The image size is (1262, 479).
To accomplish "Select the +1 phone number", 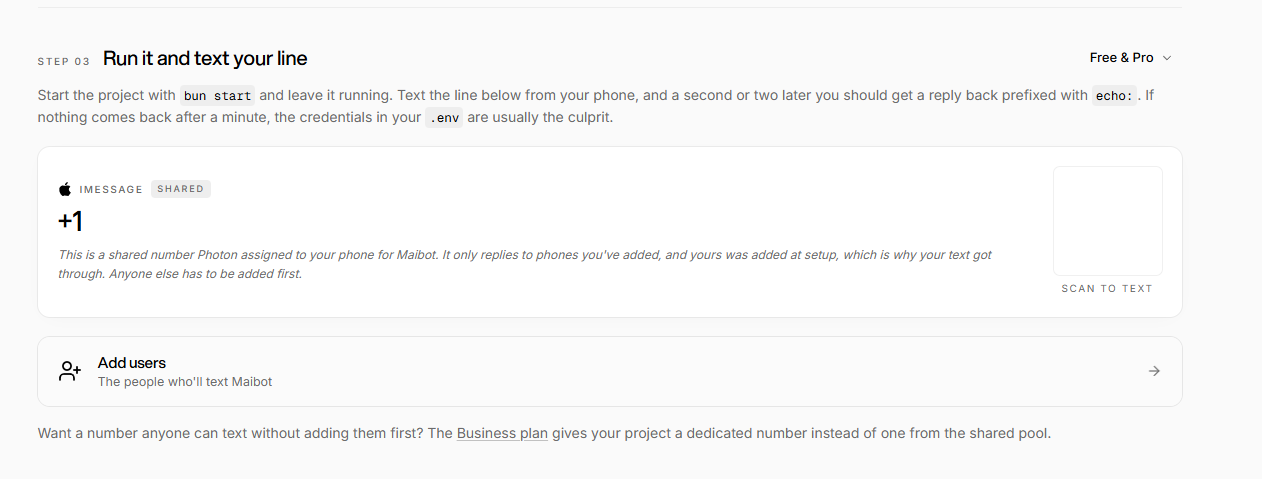I will (70, 221).
